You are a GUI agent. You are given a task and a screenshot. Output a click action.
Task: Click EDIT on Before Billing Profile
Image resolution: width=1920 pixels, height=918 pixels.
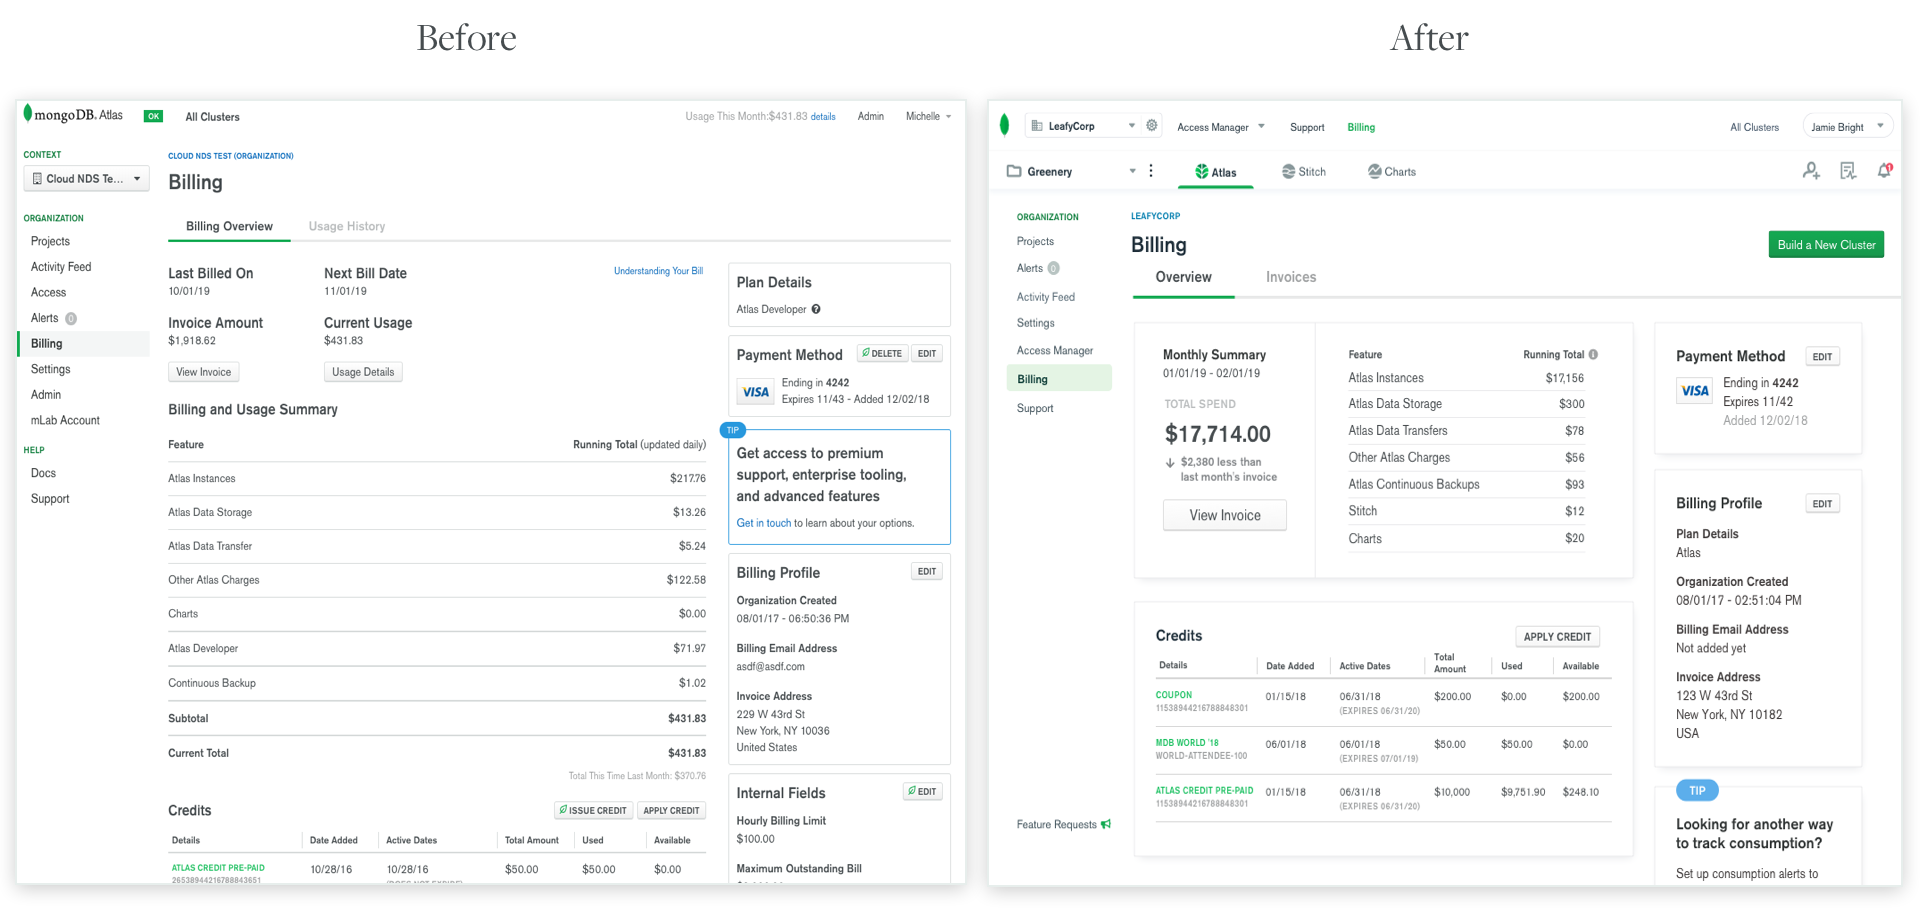(x=927, y=572)
